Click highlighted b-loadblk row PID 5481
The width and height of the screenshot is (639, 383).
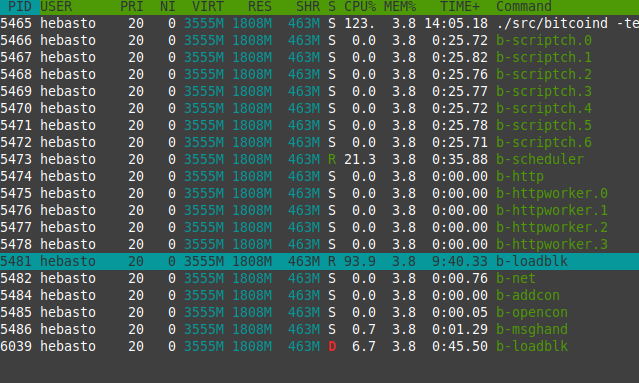[320, 261]
